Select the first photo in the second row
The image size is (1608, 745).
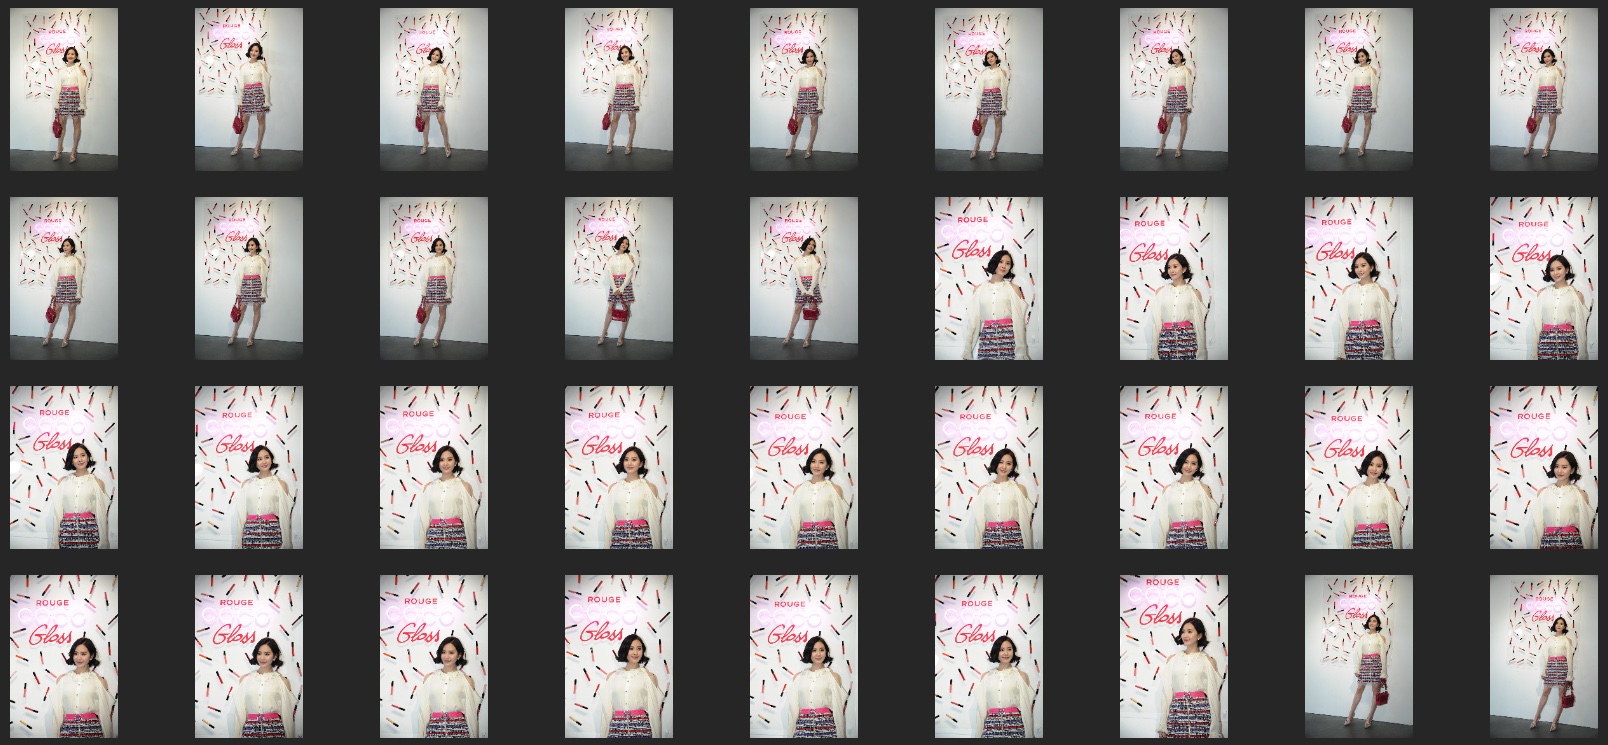pos(64,278)
